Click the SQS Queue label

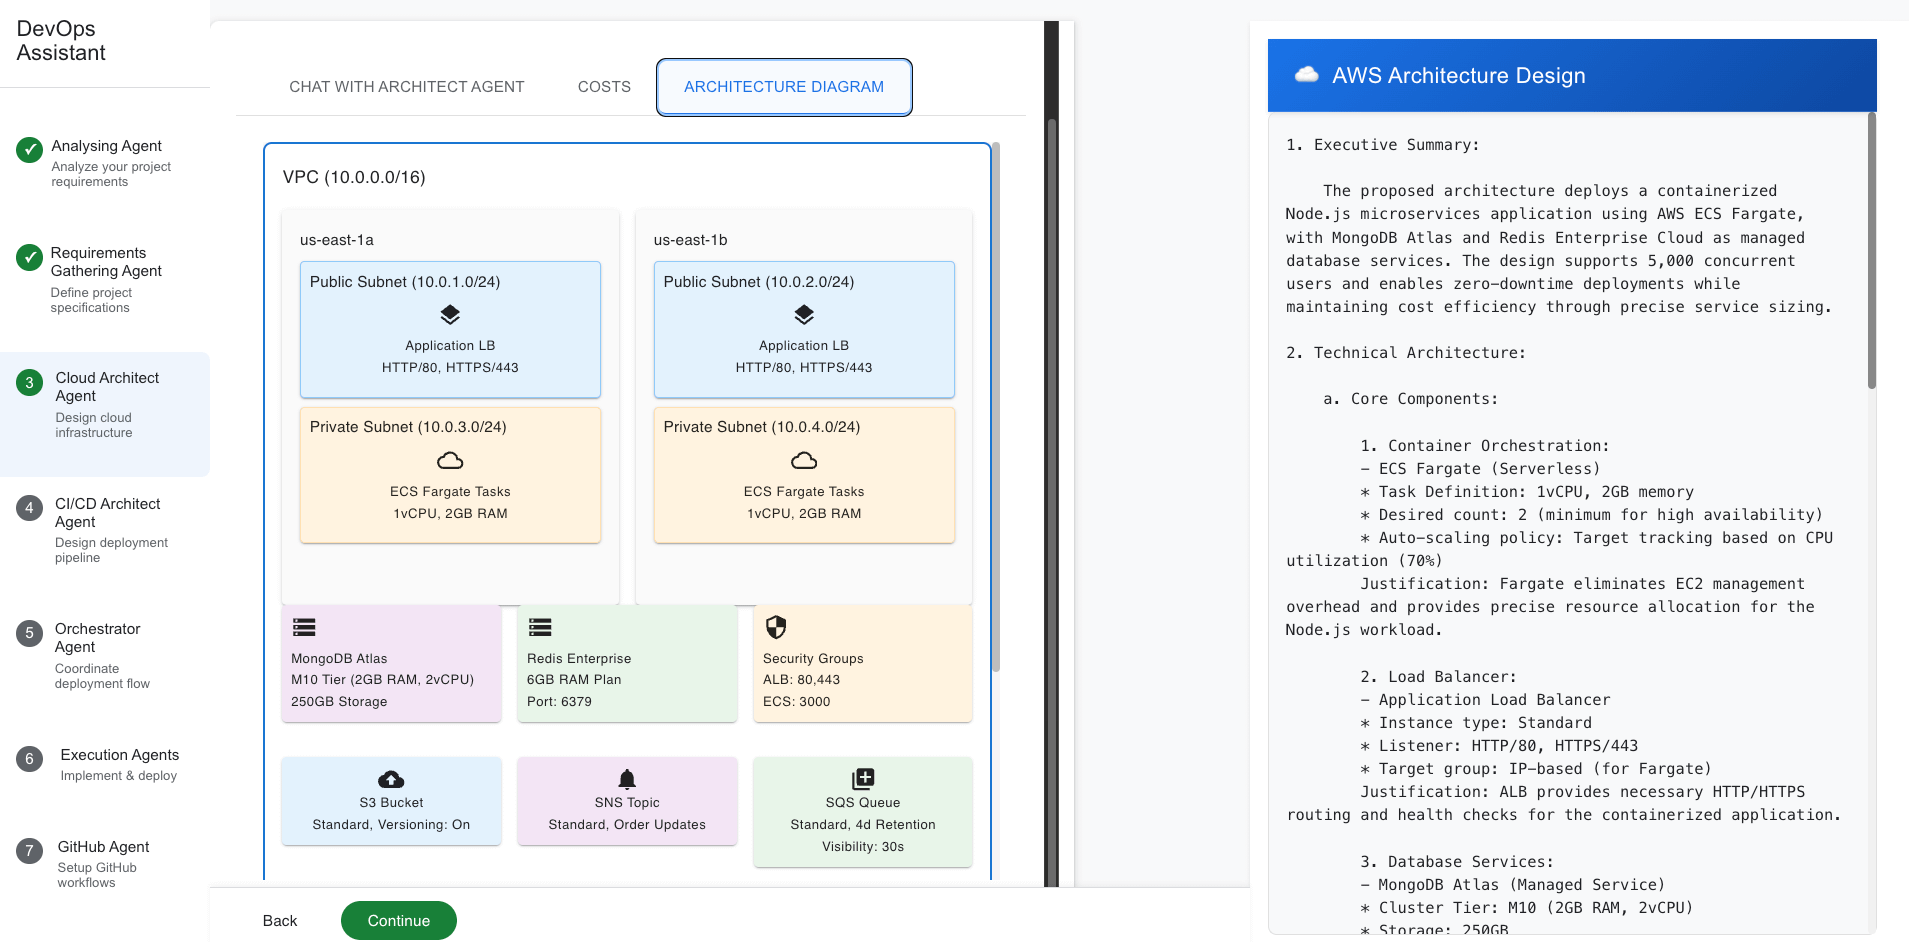click(x=863, y=803)
